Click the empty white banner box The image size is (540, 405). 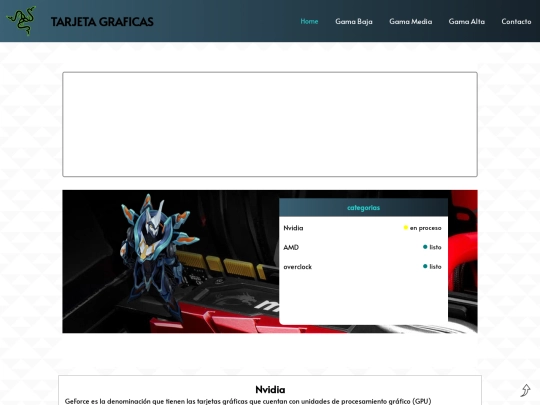click(270, 124)
